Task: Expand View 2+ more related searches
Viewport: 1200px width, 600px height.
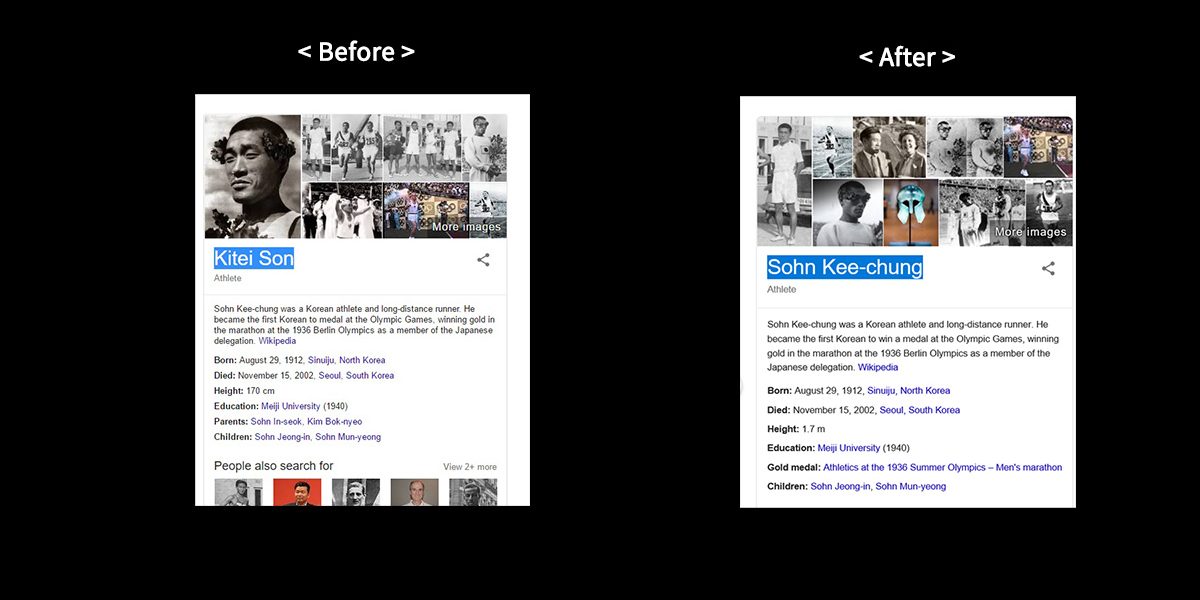Action: point(469,467)
